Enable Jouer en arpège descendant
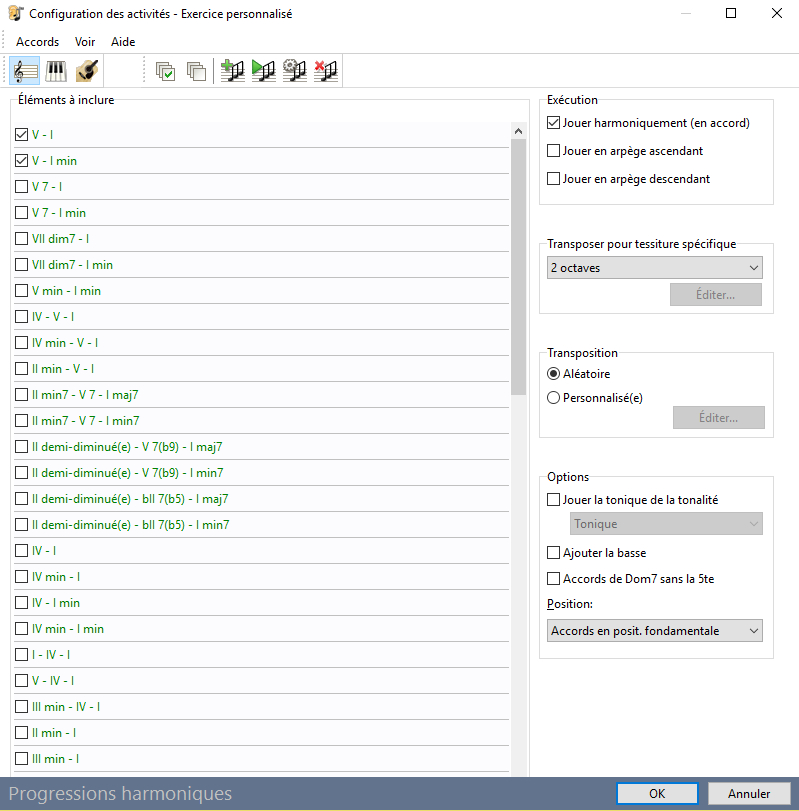799x811 pixels. [553, 178]
